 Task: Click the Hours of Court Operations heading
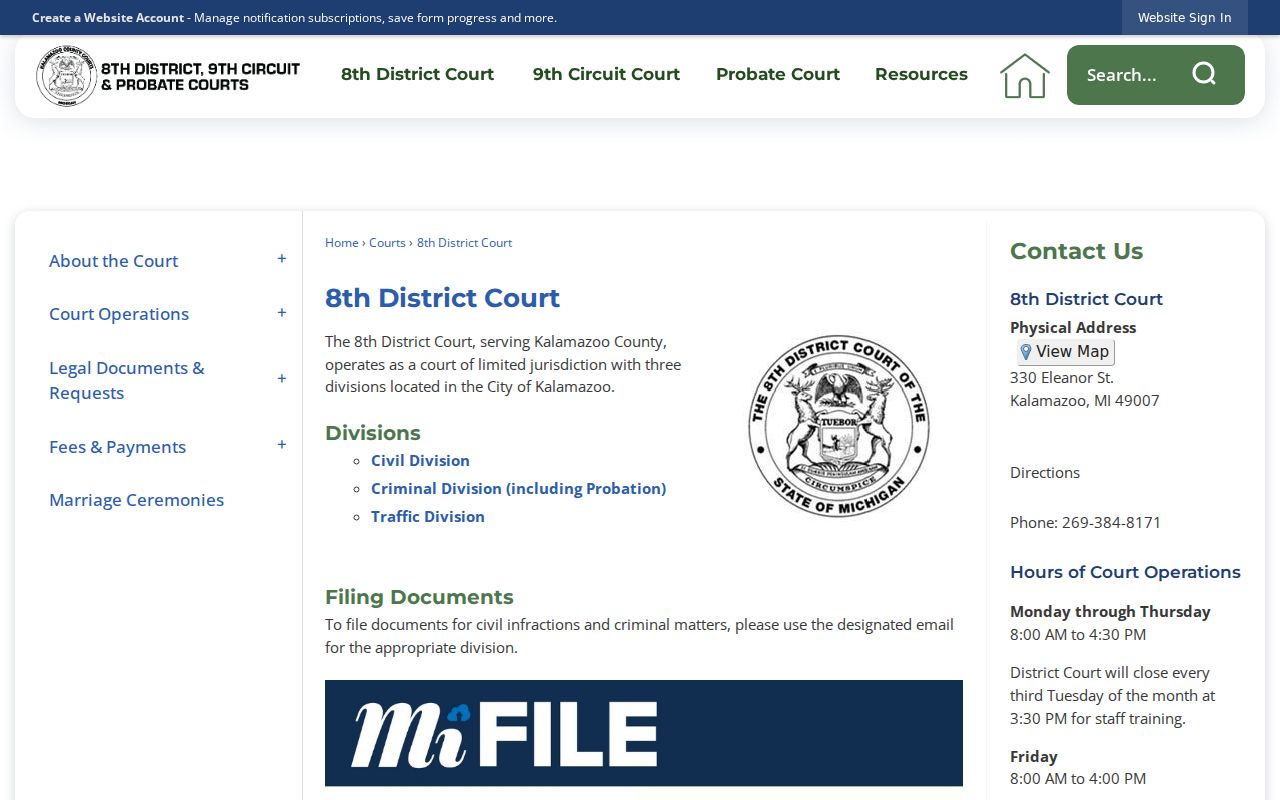click(1125, 572)
